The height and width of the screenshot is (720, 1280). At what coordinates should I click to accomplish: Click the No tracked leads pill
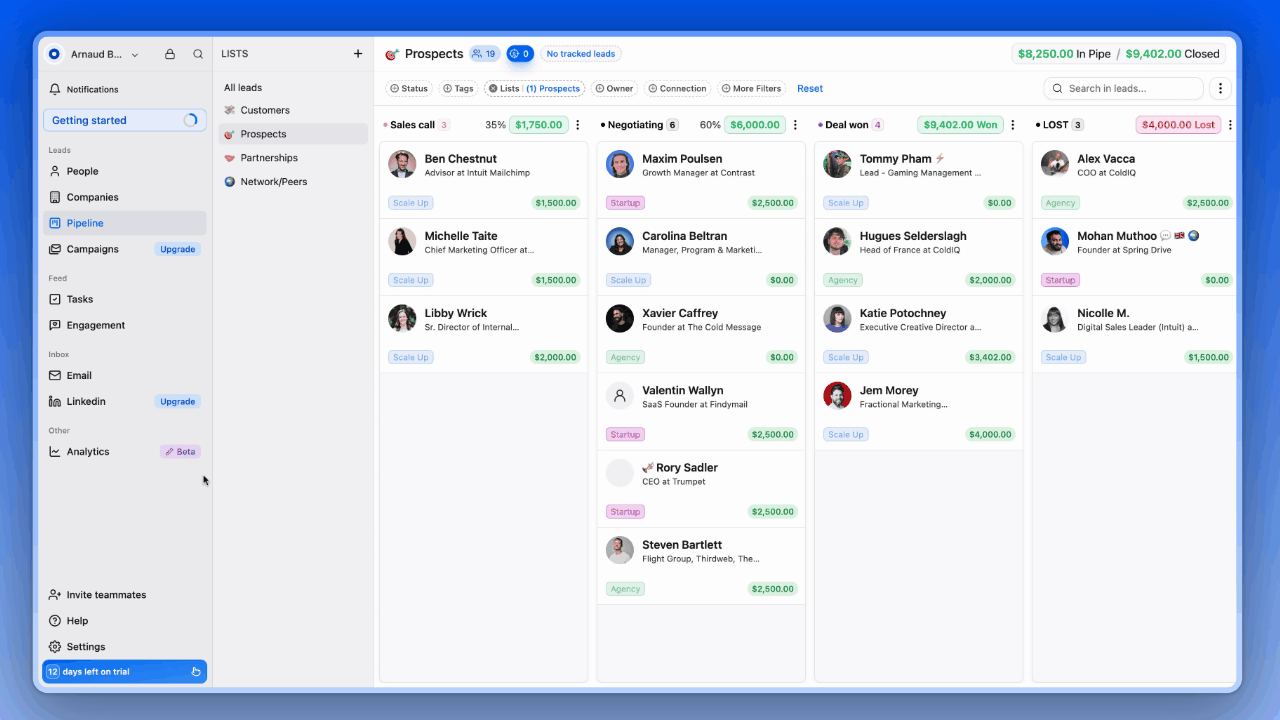pos(581,54)
